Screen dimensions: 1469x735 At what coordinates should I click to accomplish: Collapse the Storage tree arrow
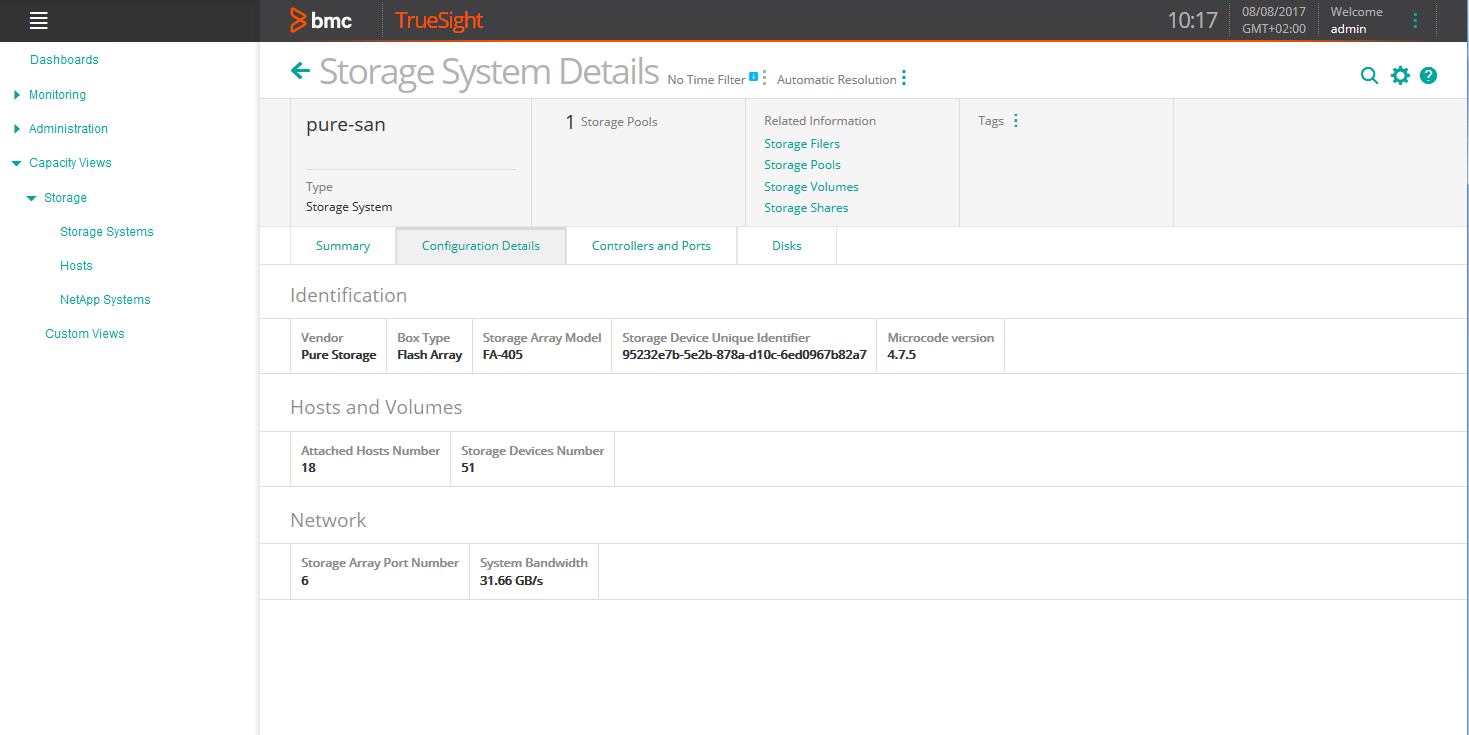pyautogui.click(x=31, y=198)
